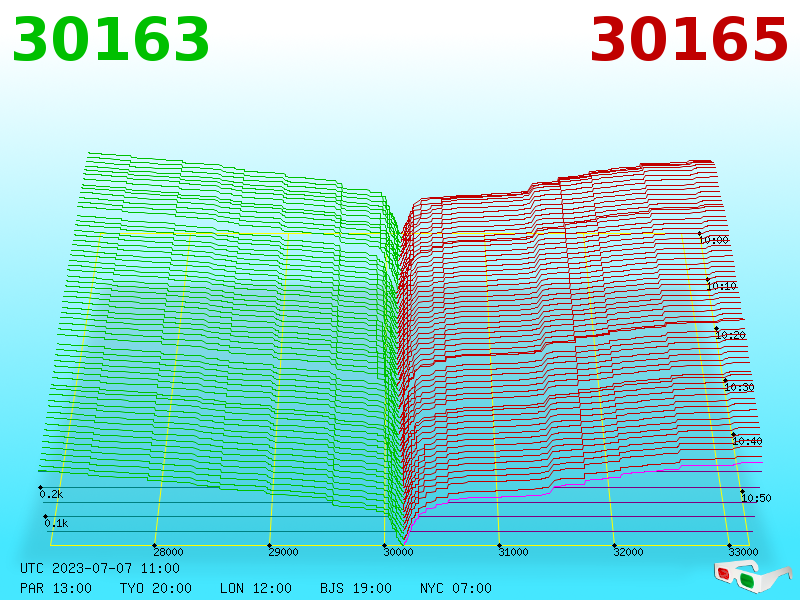Click the PAR 13:00 clock
The height and width of the screenshot is (600, 800).
pyautogui.click(x=56, y=588)
